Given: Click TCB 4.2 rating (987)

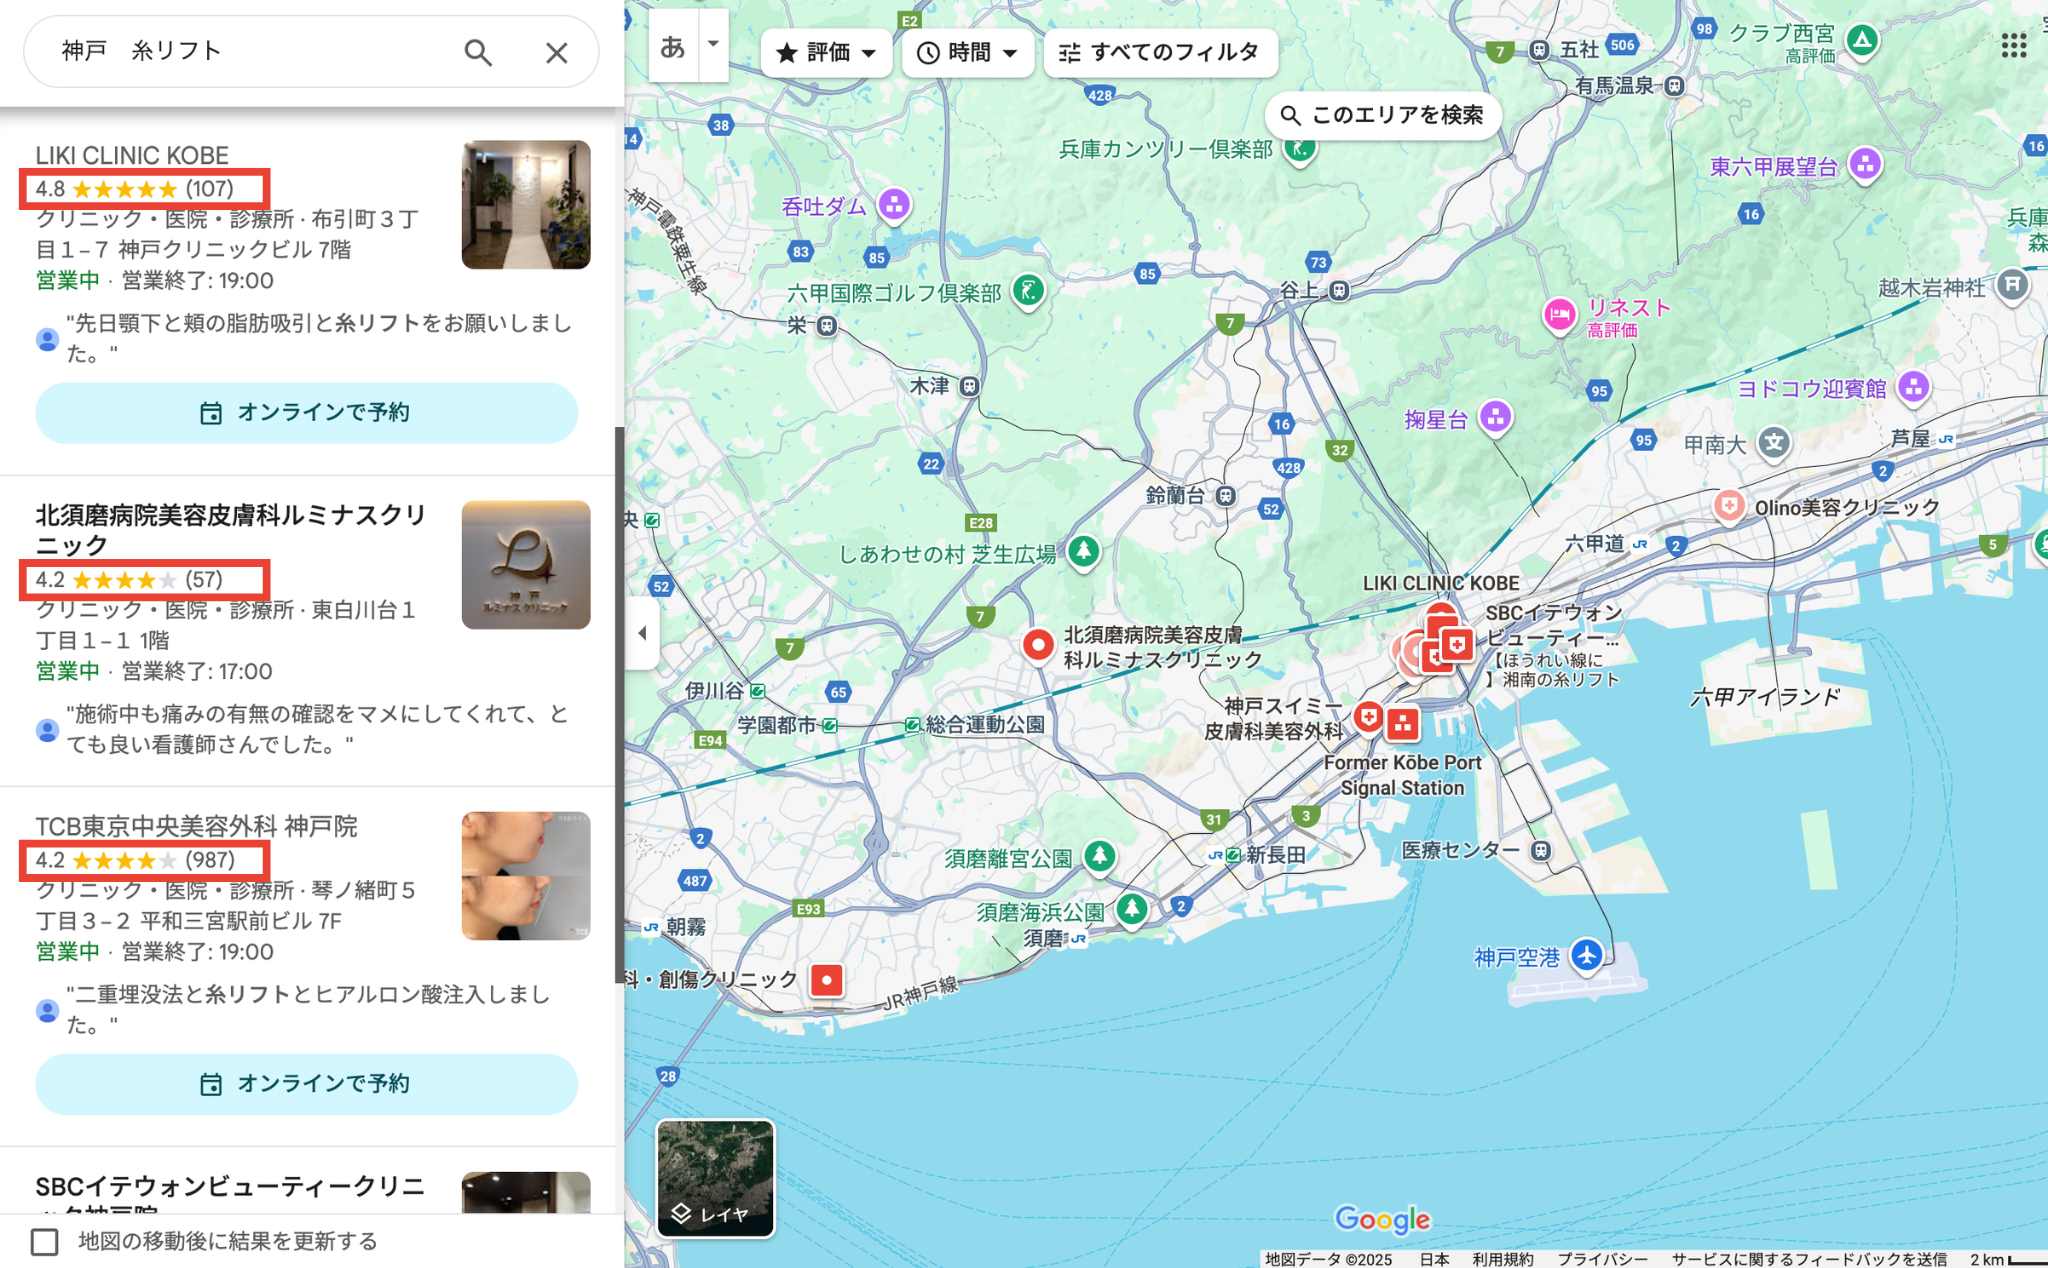Looking at the screenshot, I should click(x=135, y=860).
